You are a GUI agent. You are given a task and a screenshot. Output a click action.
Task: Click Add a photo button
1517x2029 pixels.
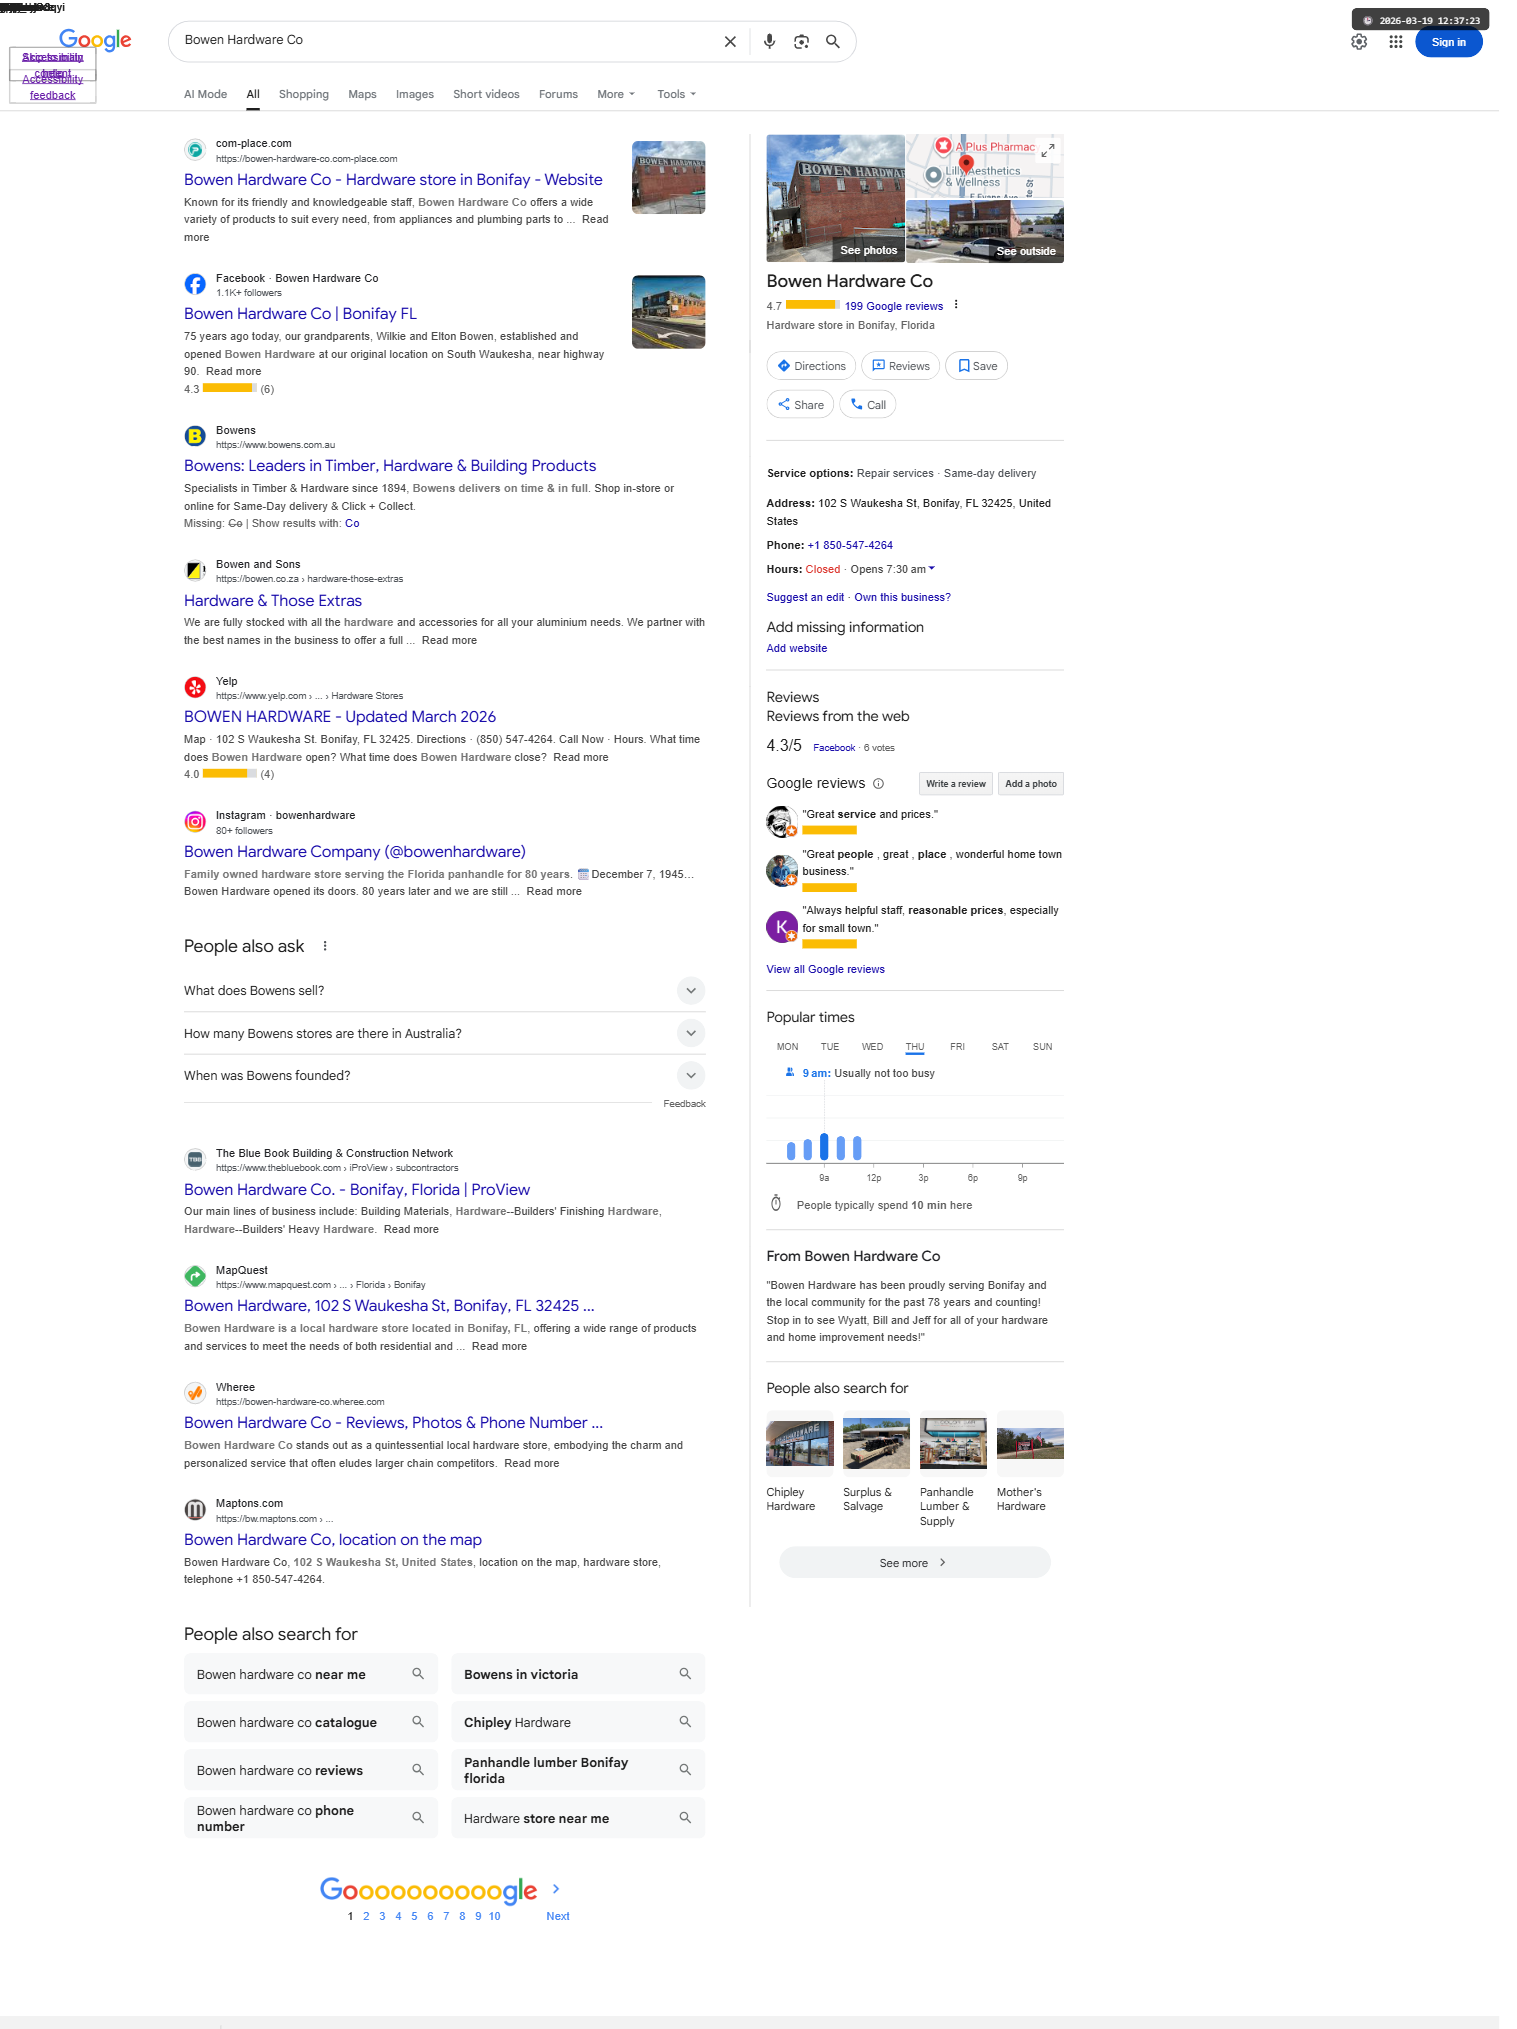point(1031,784)
